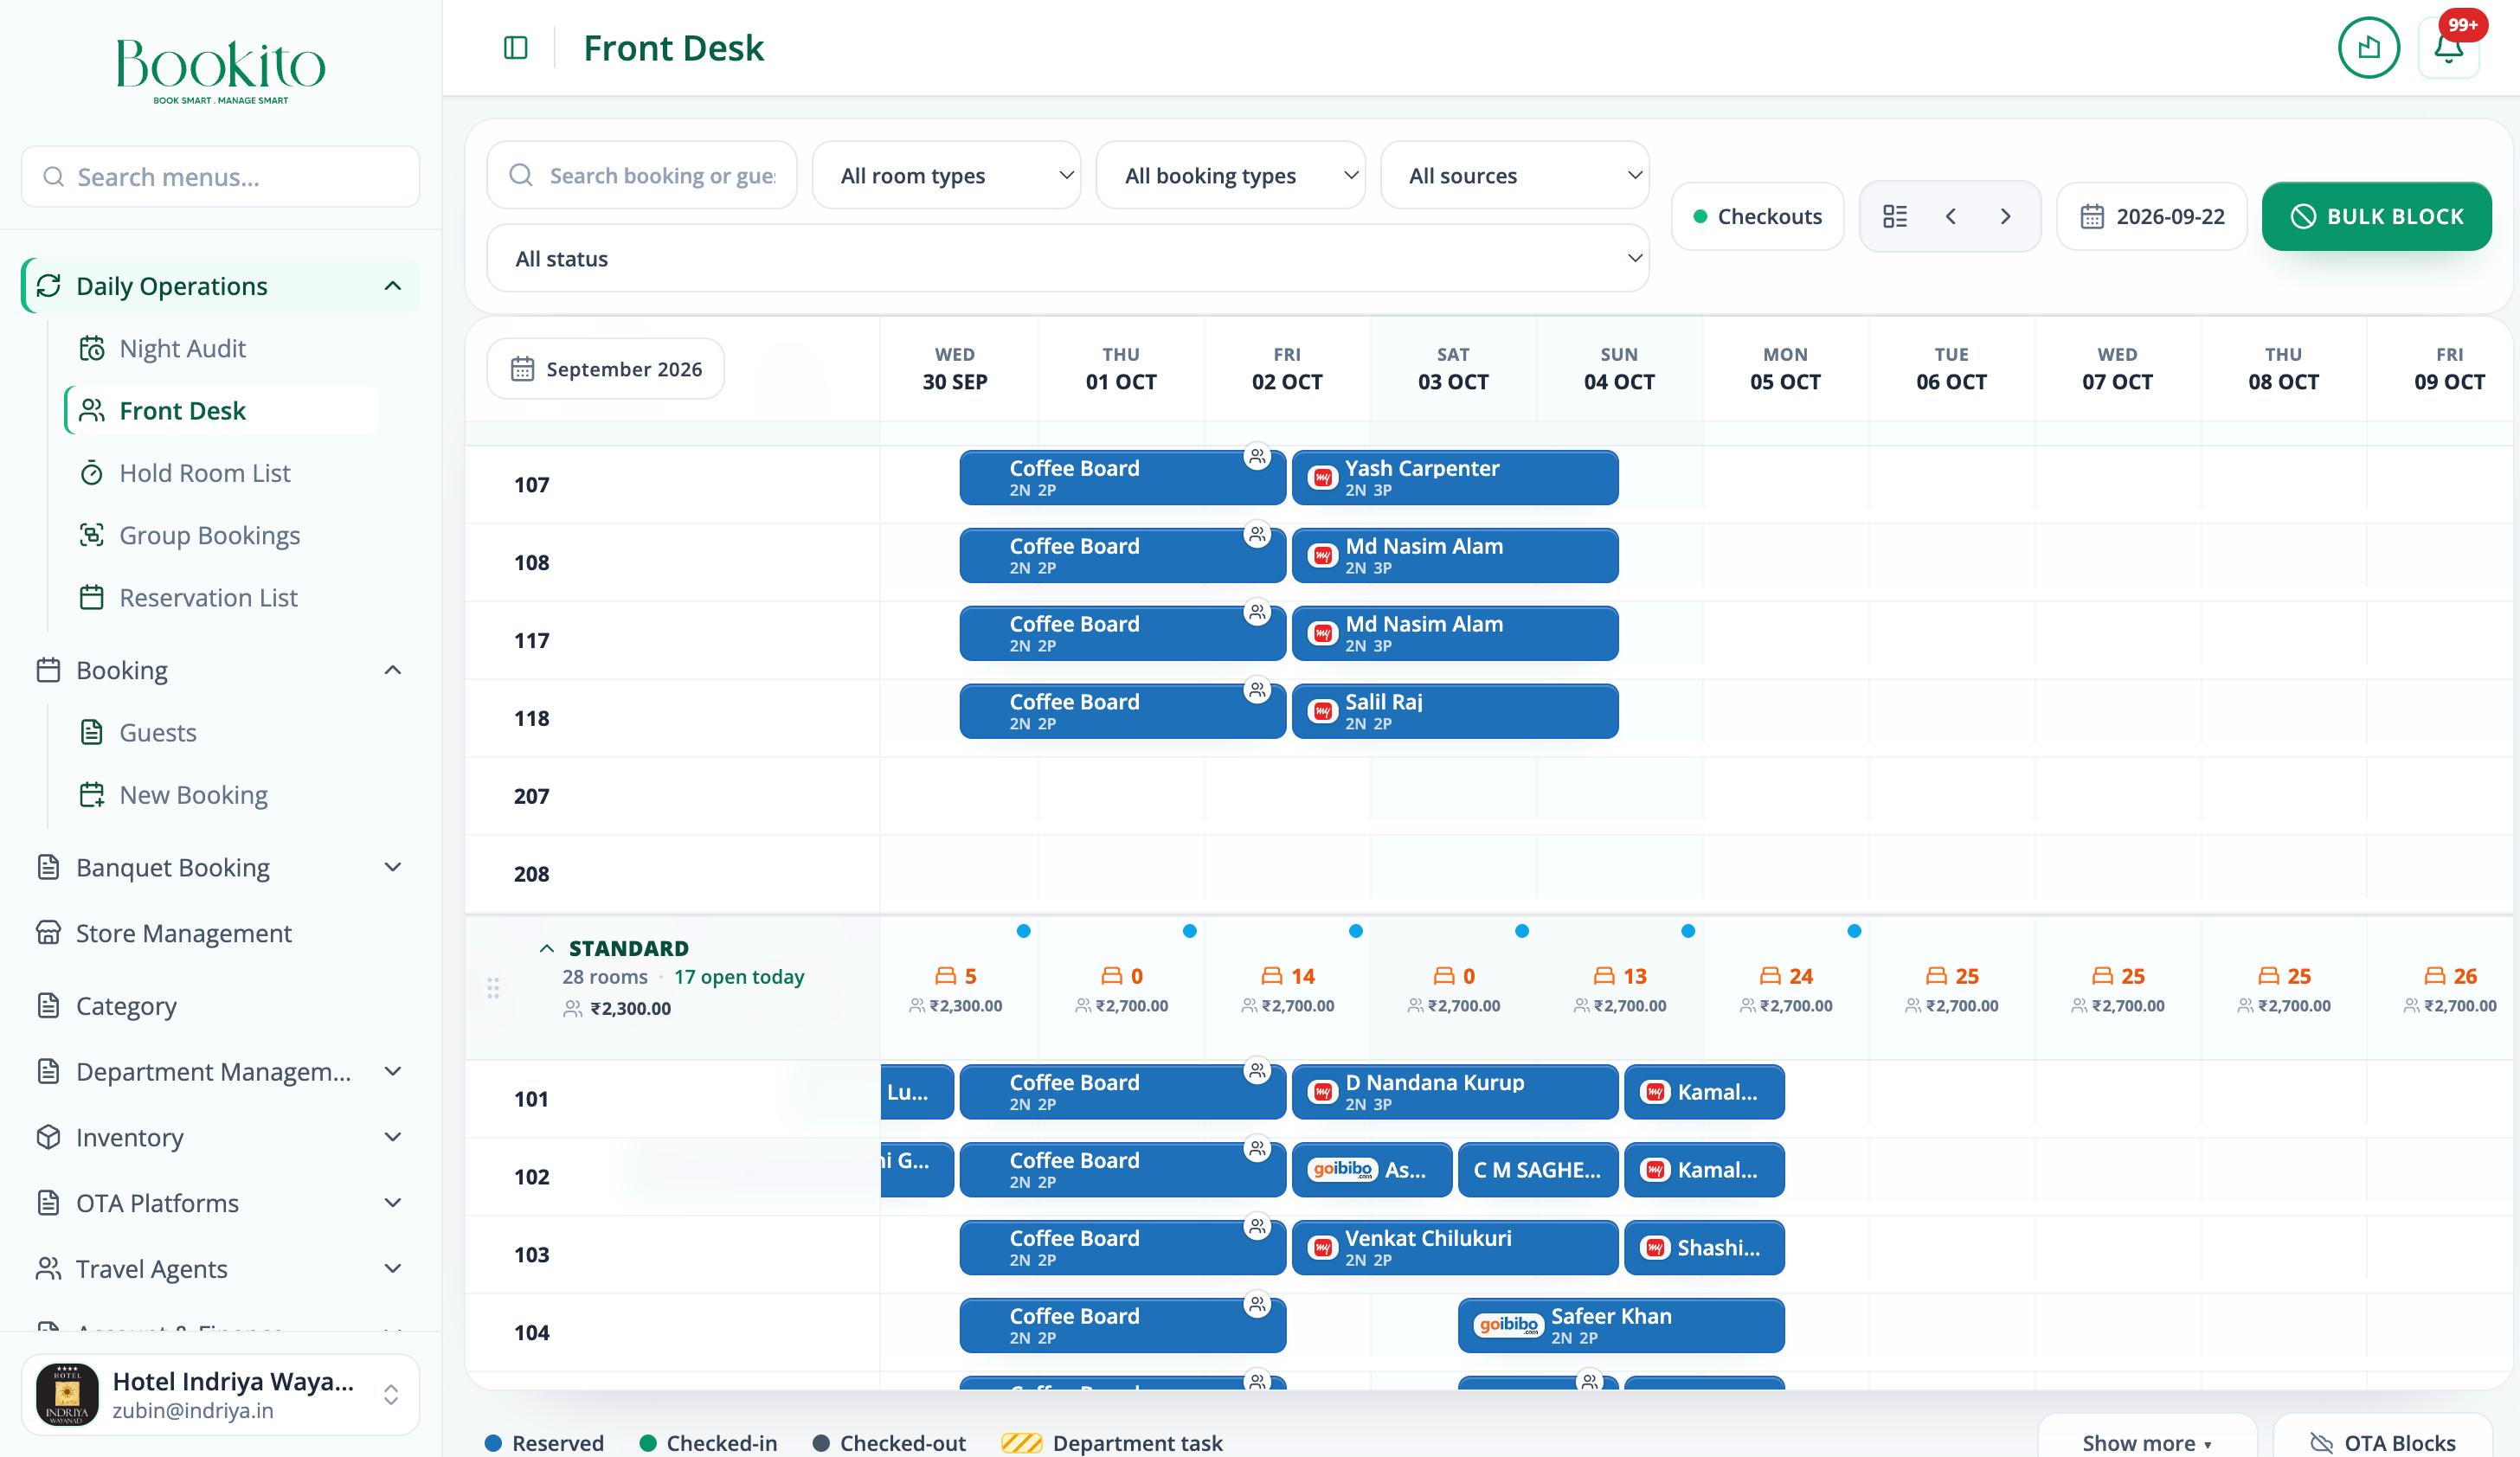Viewport: 2520px width, 1457px height.
Task: Open All booking types dropdown
Action: [x=1230, y=175]
